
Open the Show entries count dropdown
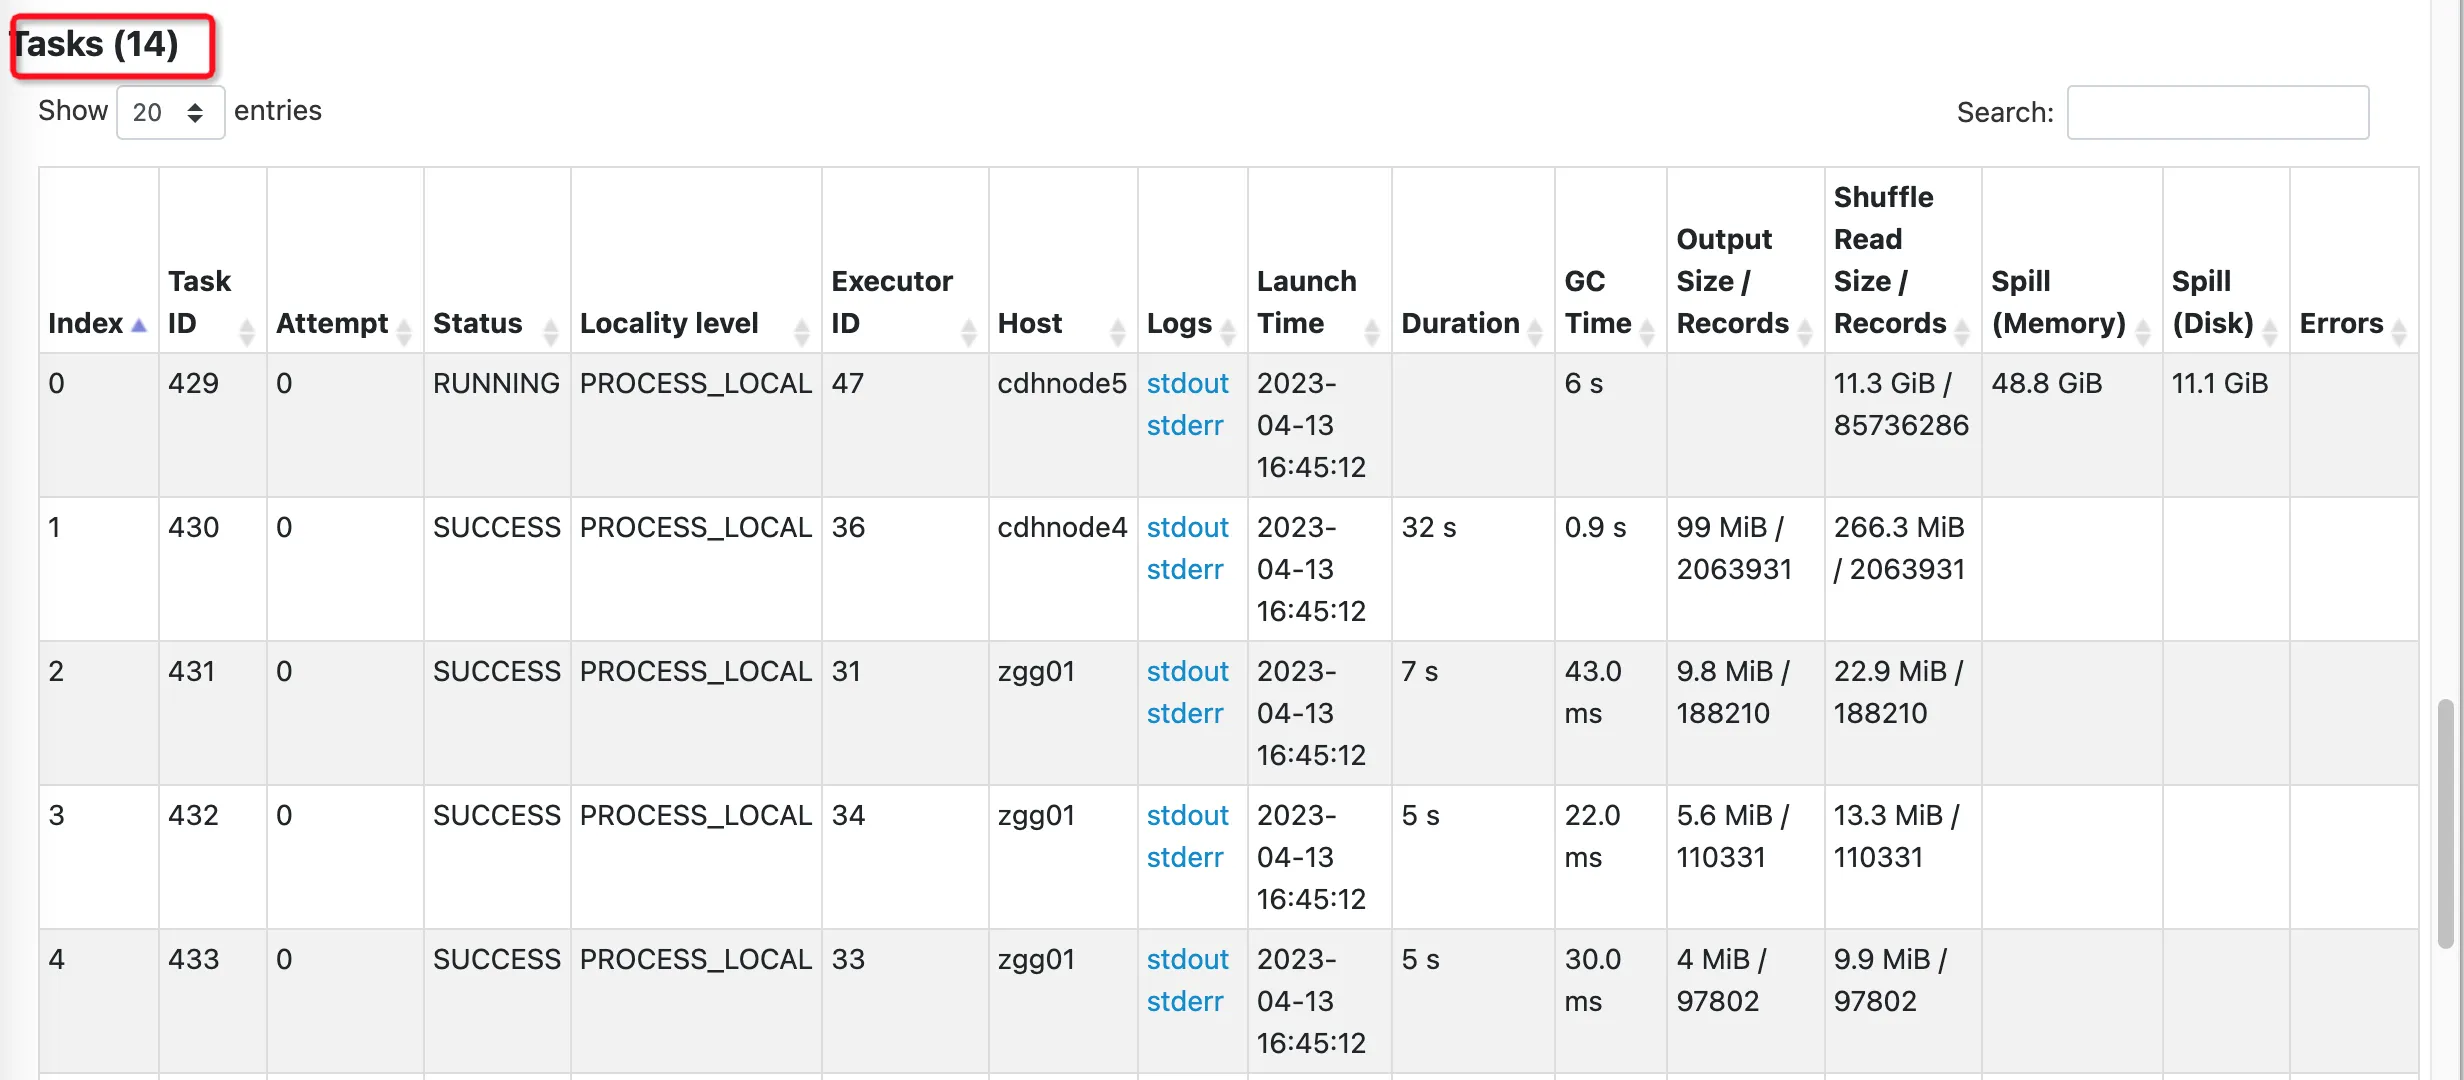[170, 112]
